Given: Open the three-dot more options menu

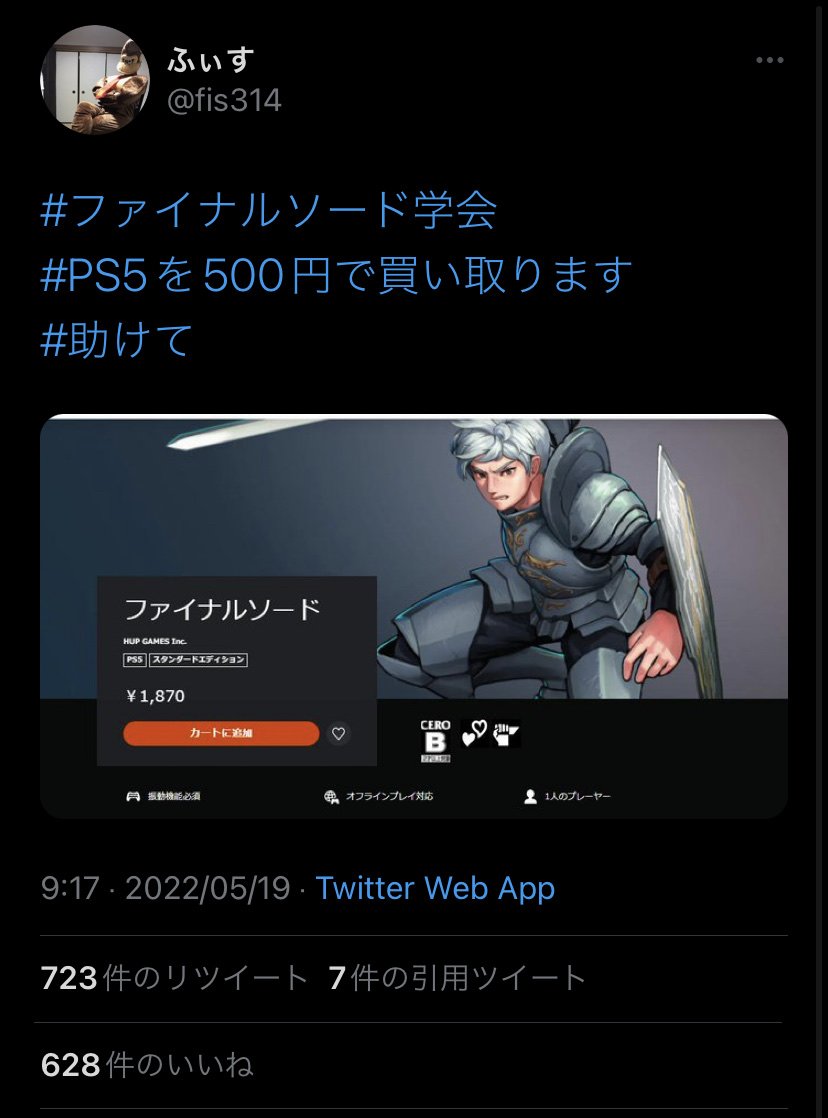Looking at the screenshot, I should pyautogui.click(x=770, y=60).
